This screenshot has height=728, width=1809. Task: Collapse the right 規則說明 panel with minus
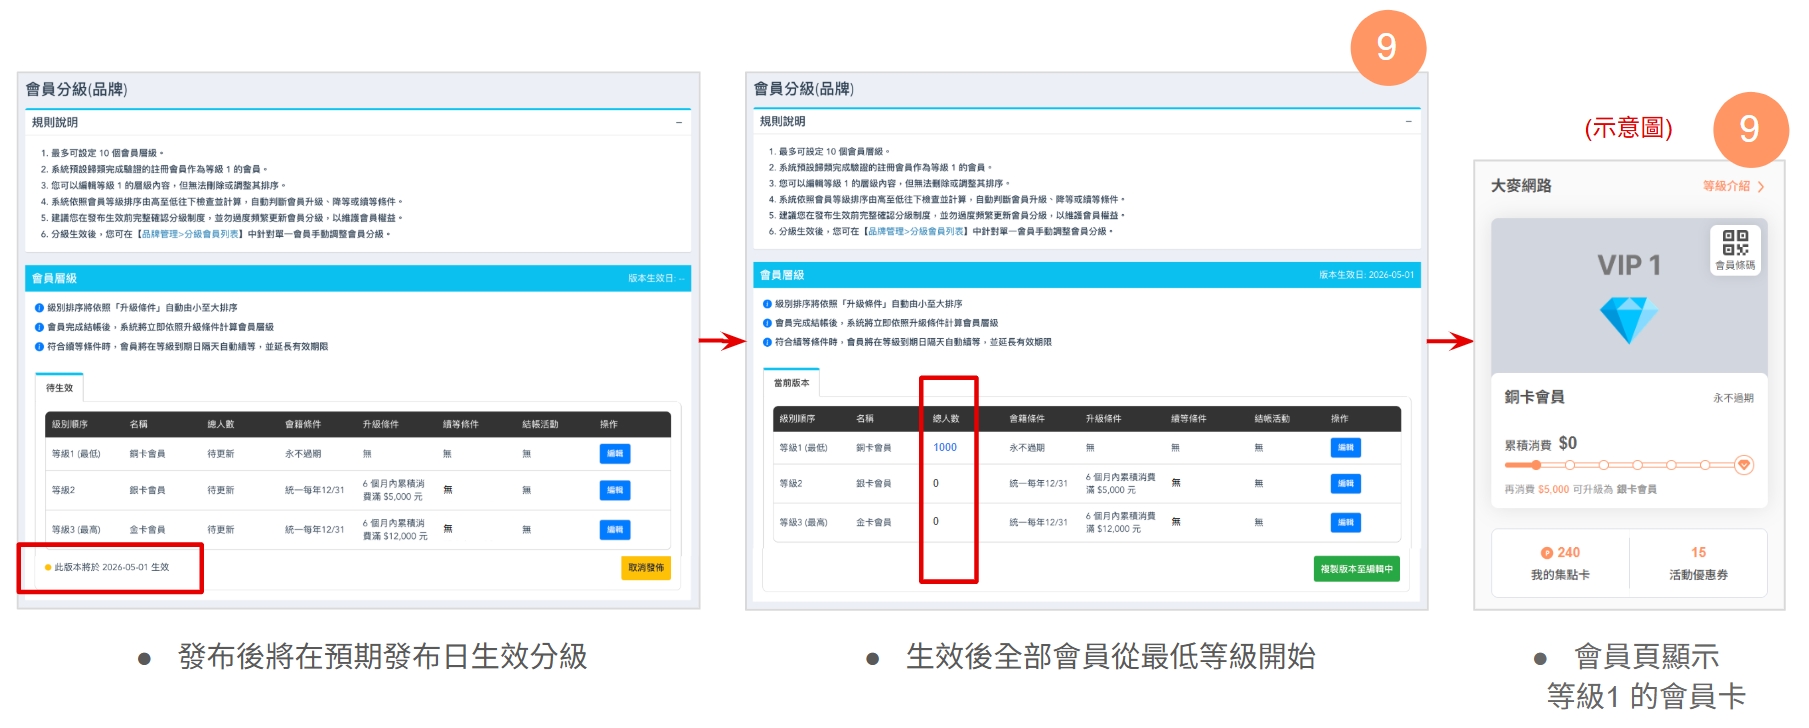1408,122
